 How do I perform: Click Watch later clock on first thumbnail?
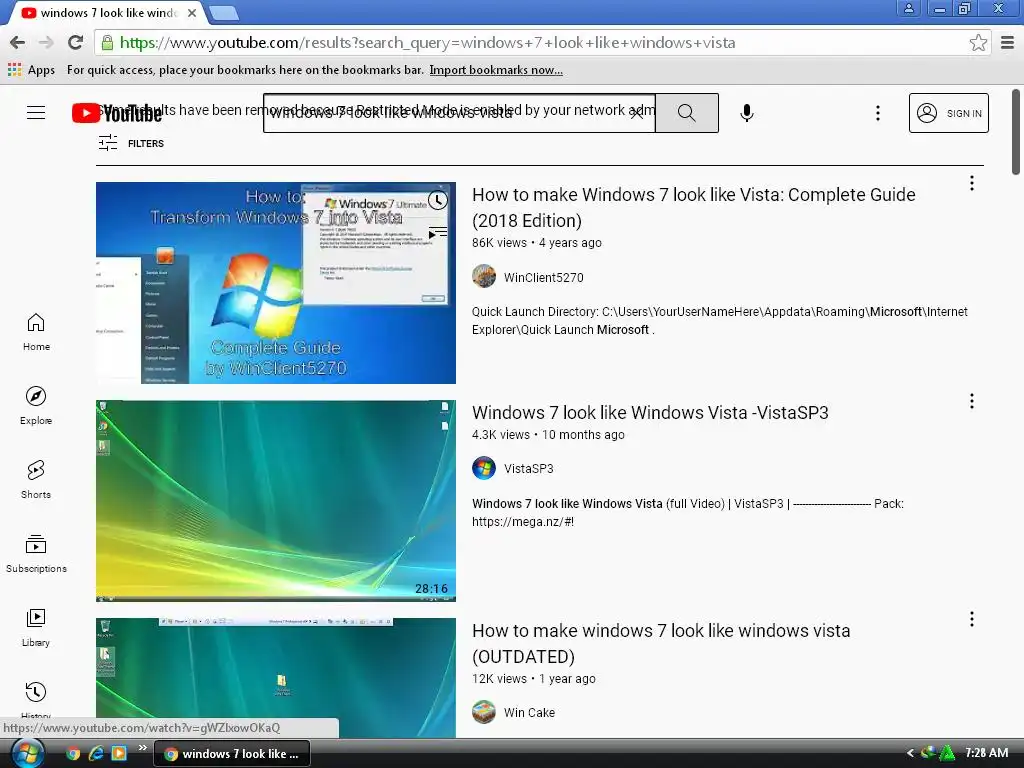438,200
